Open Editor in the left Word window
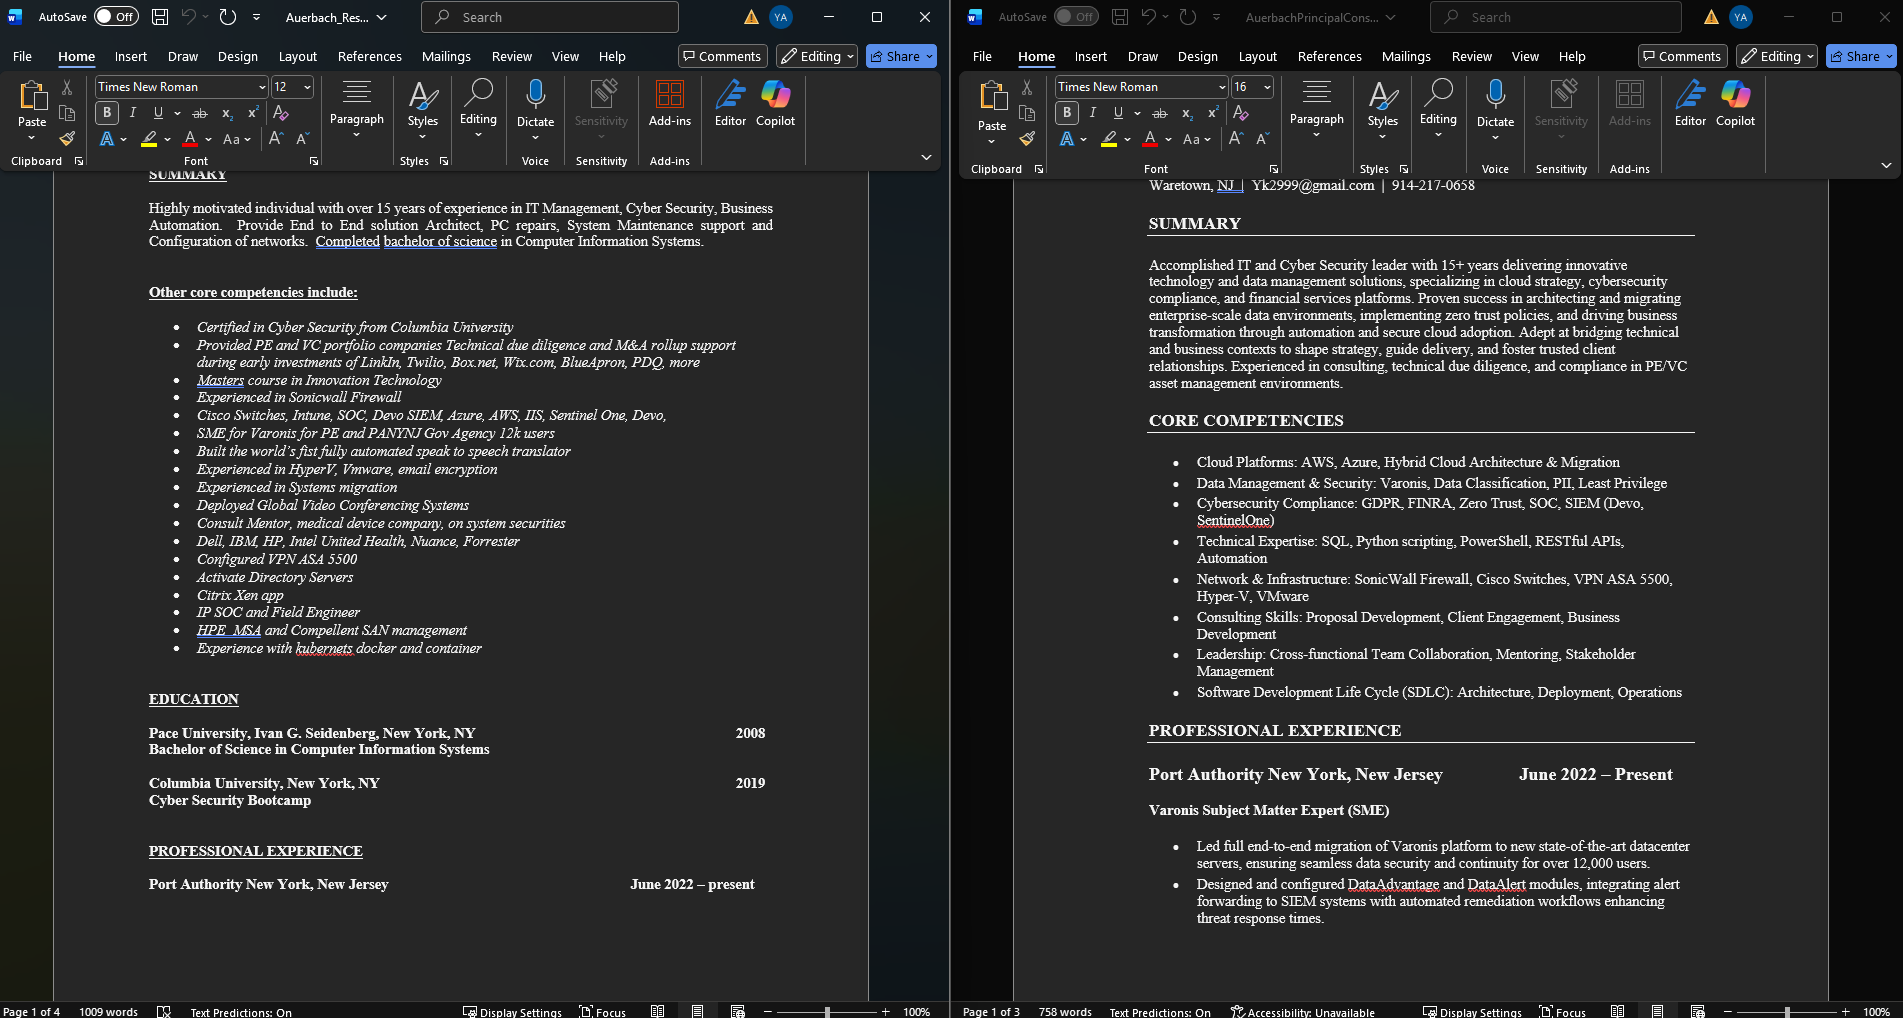The width and height of the screenshot is (1903, 1018). [730, 104]
